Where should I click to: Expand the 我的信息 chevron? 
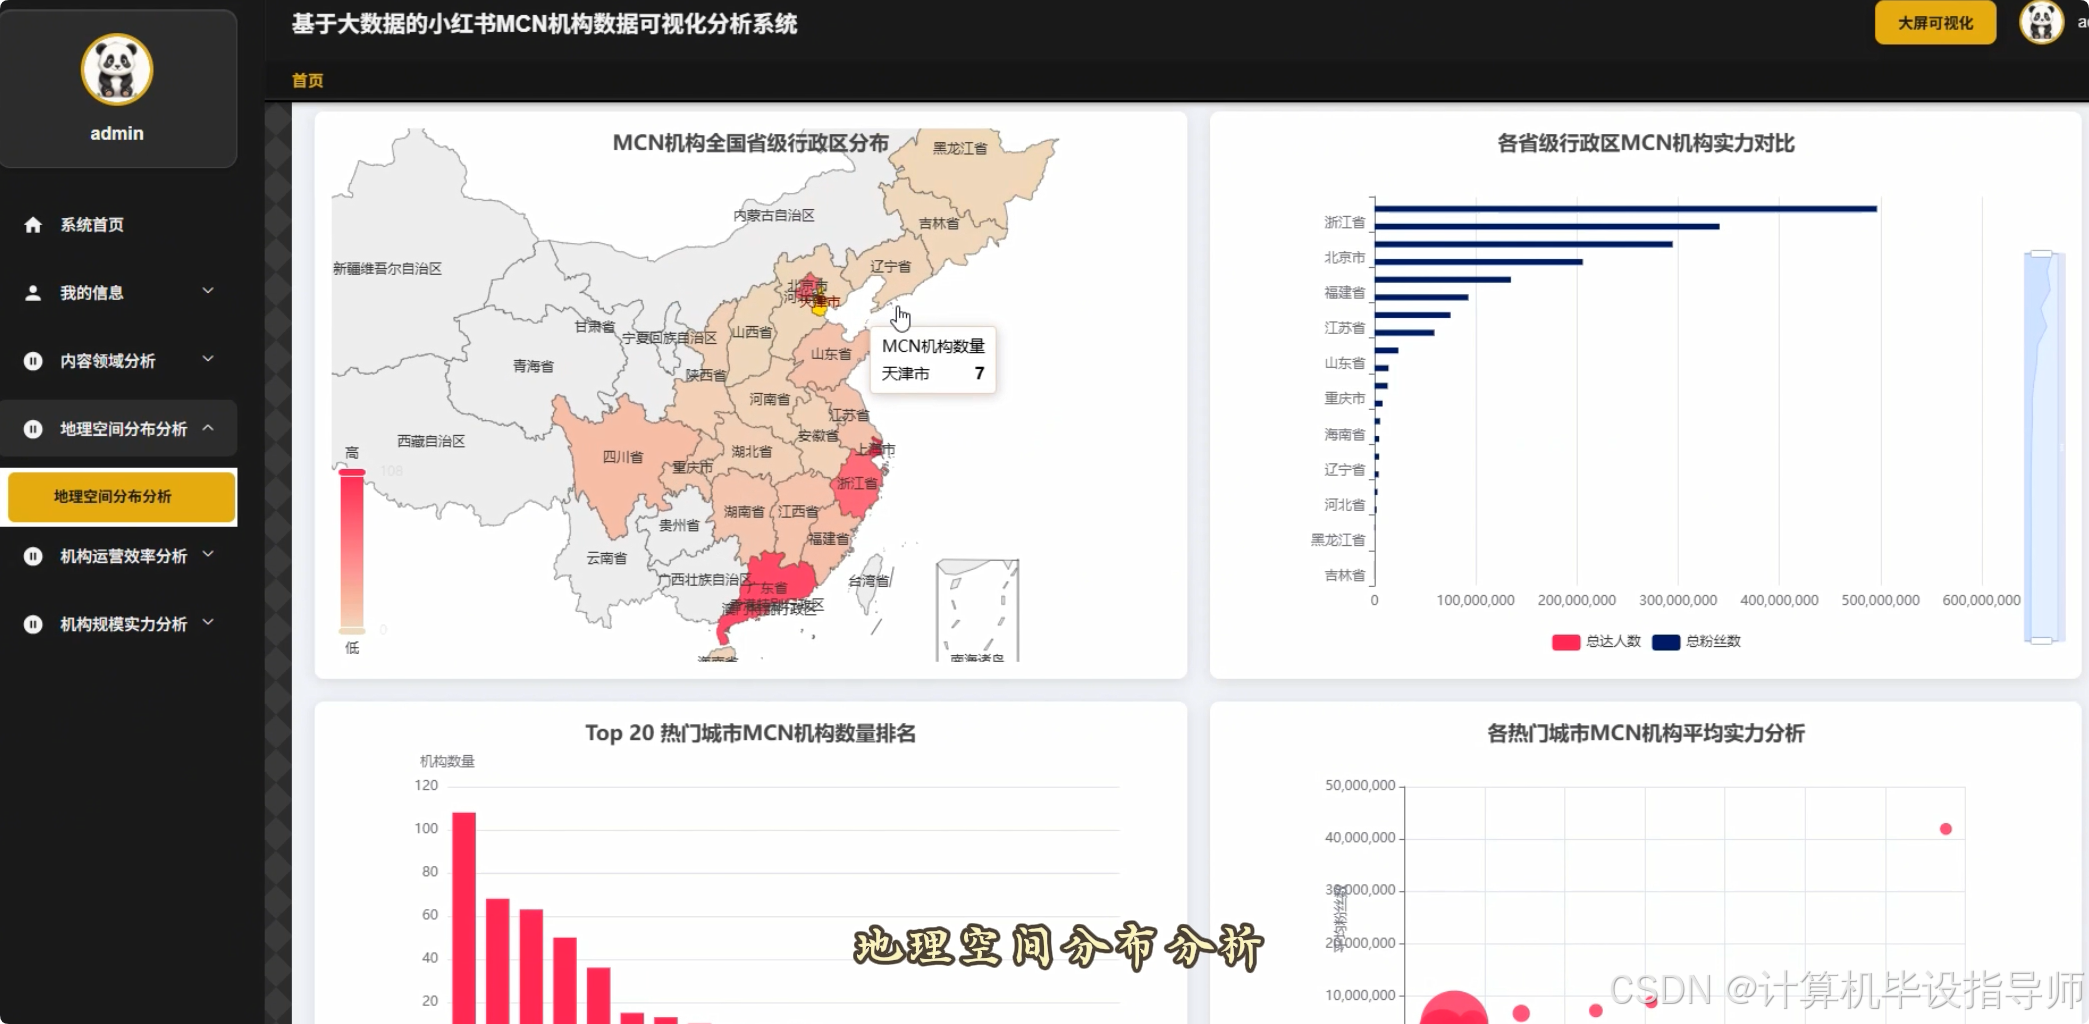[208, 291]
